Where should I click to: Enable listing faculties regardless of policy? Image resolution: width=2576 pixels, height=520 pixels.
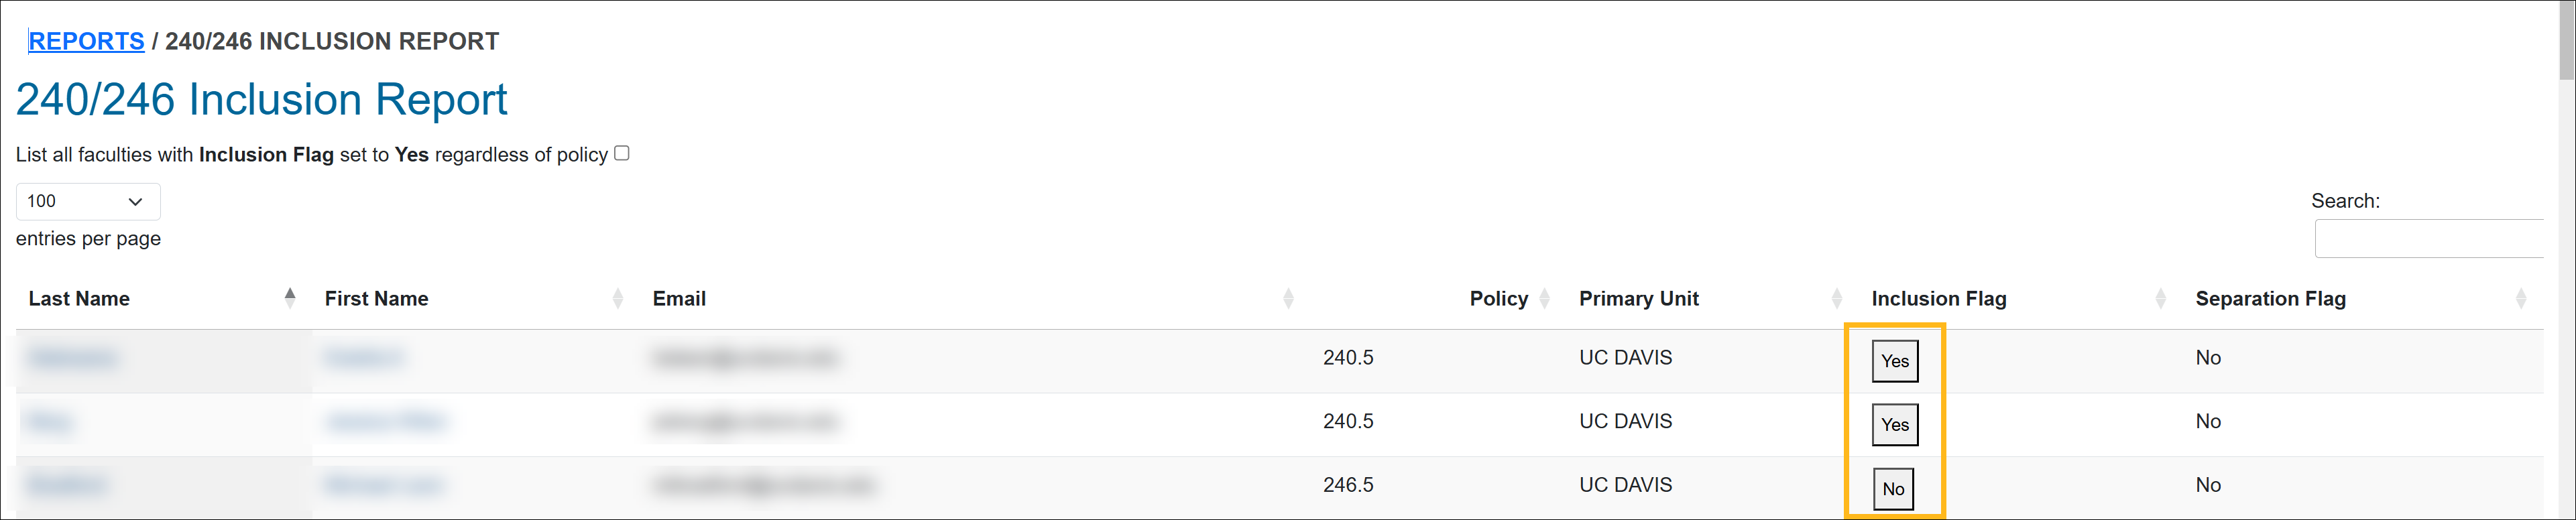[622, 153]
